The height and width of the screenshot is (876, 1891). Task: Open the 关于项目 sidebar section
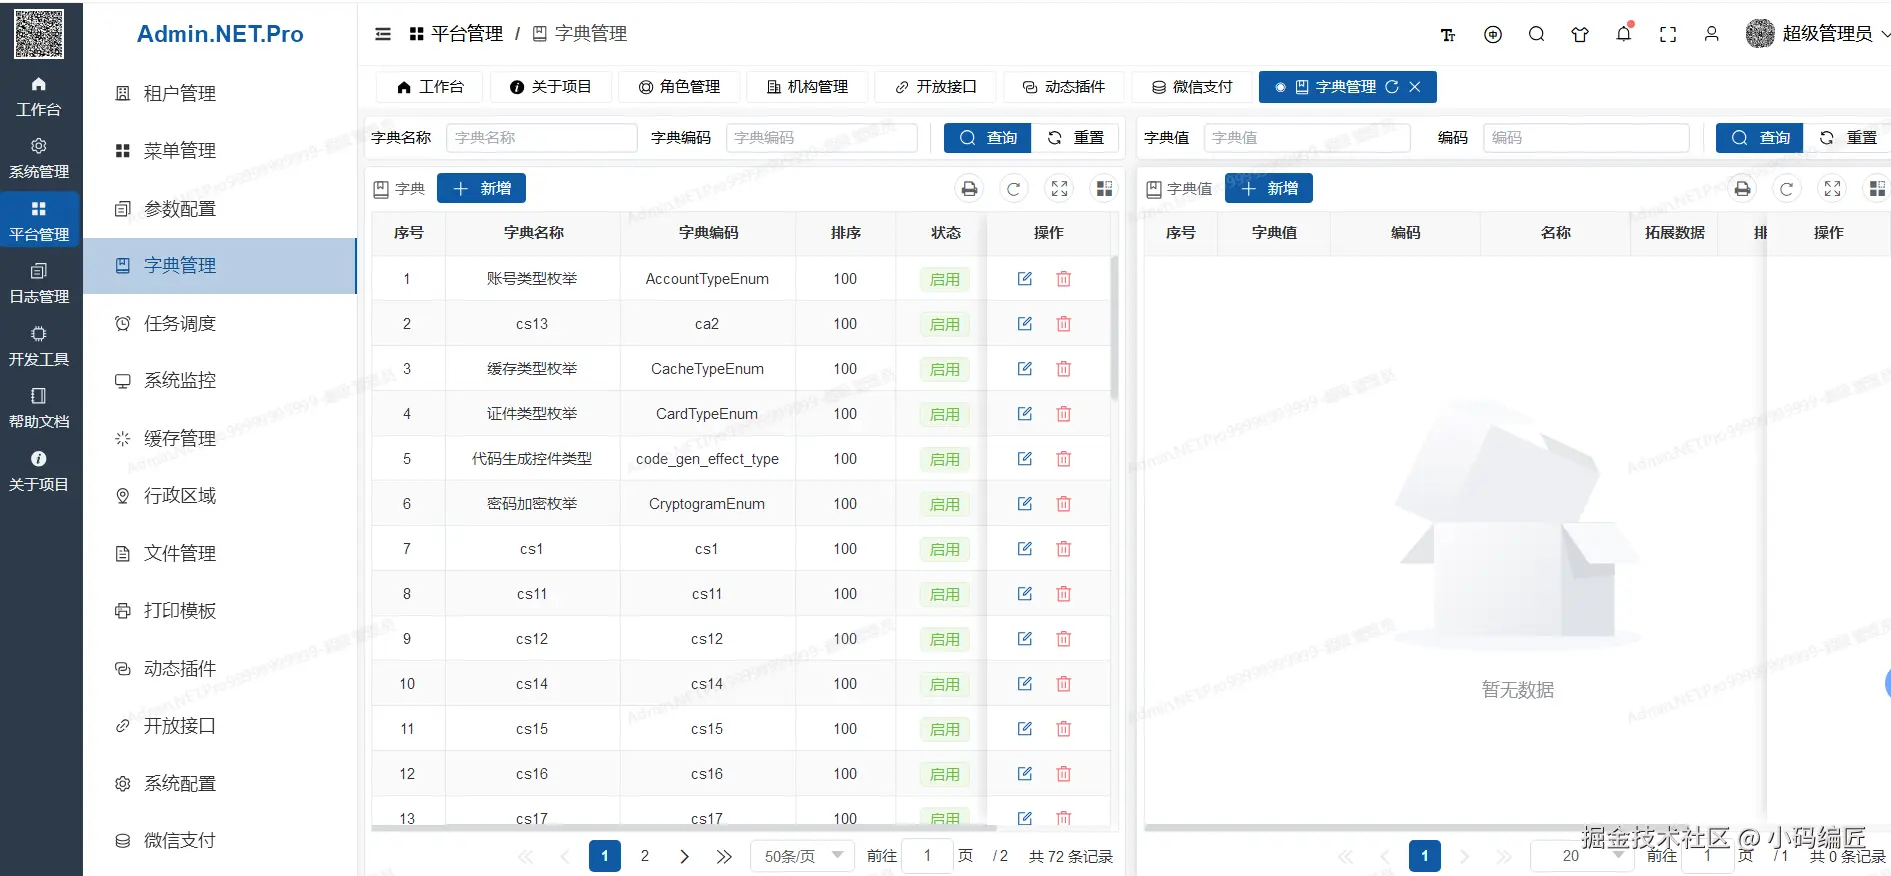click(x=39, y=472)
